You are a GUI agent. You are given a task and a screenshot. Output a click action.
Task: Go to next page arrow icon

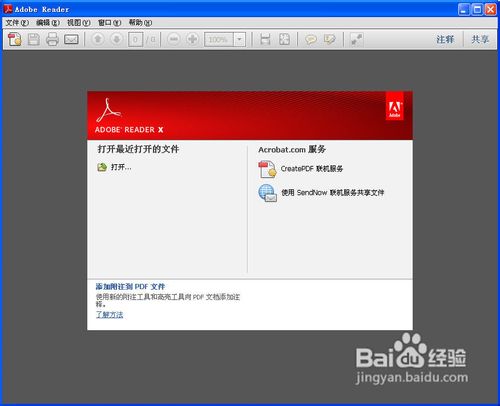click(x=117, y=39)
